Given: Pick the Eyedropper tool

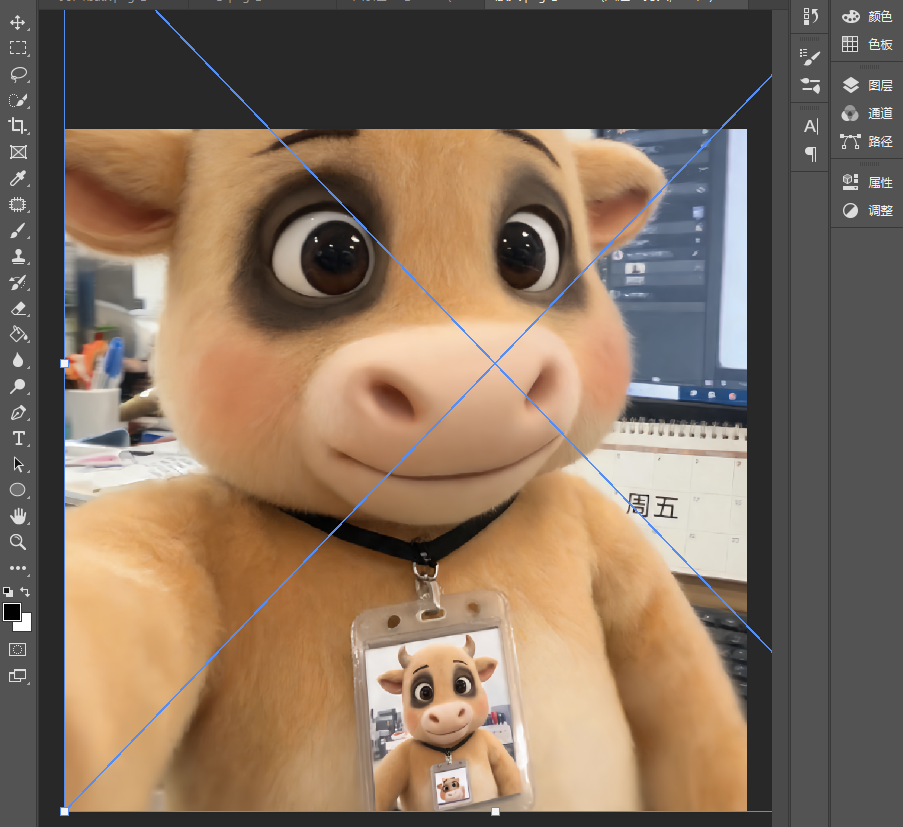Looking at the screenshot, I should coord(18,179).
